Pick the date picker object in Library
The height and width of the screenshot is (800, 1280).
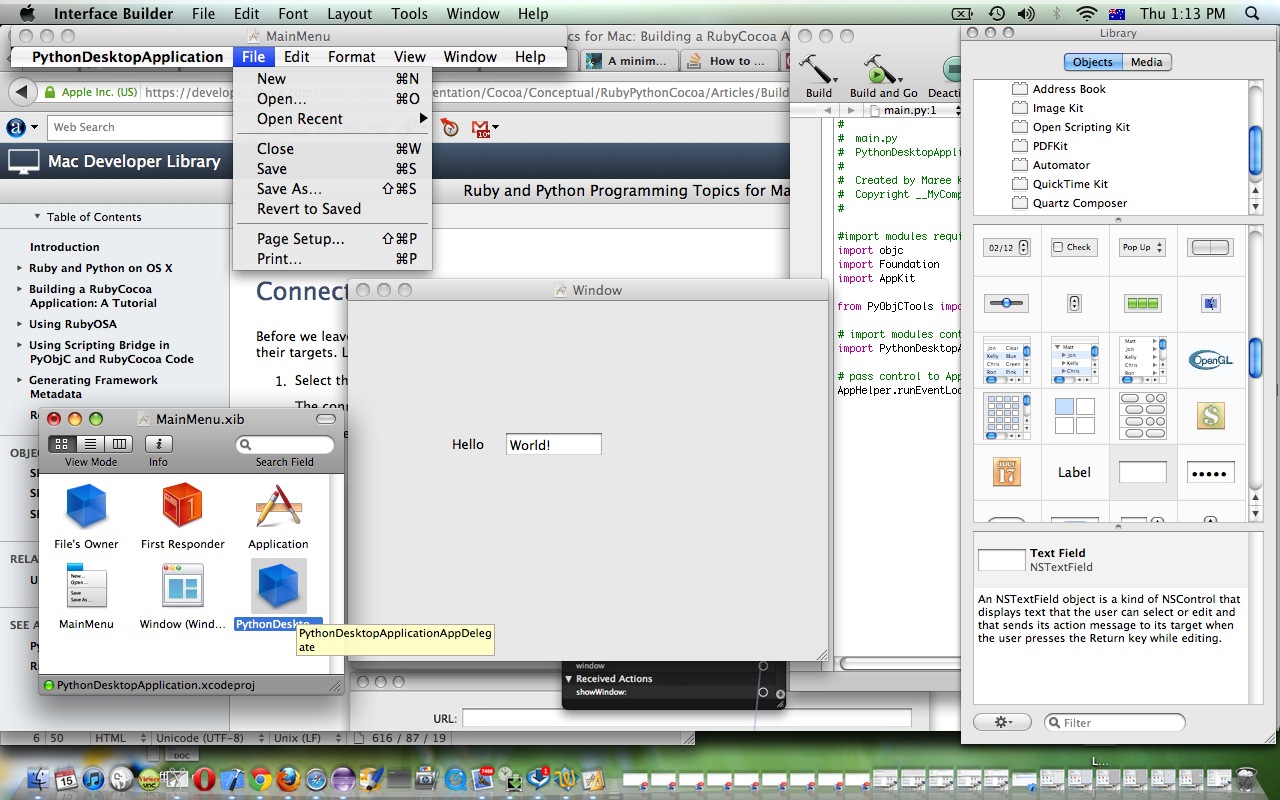click(x=1007, y=247)
